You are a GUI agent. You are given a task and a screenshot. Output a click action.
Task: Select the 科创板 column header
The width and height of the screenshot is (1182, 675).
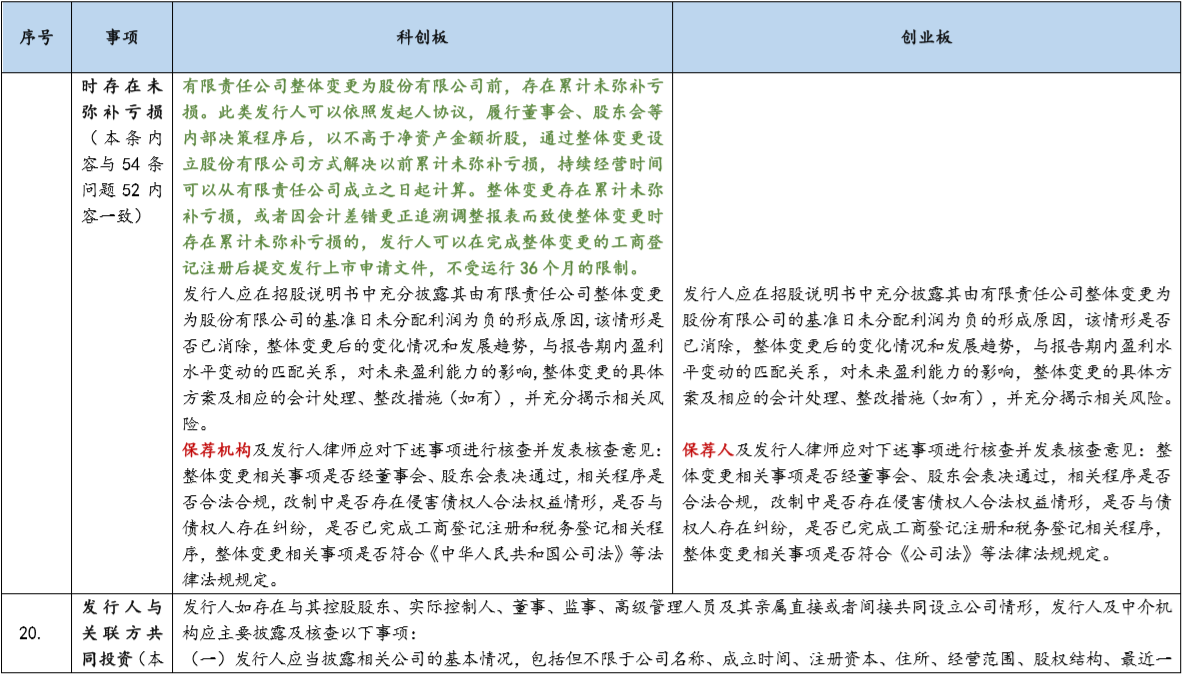422,38
